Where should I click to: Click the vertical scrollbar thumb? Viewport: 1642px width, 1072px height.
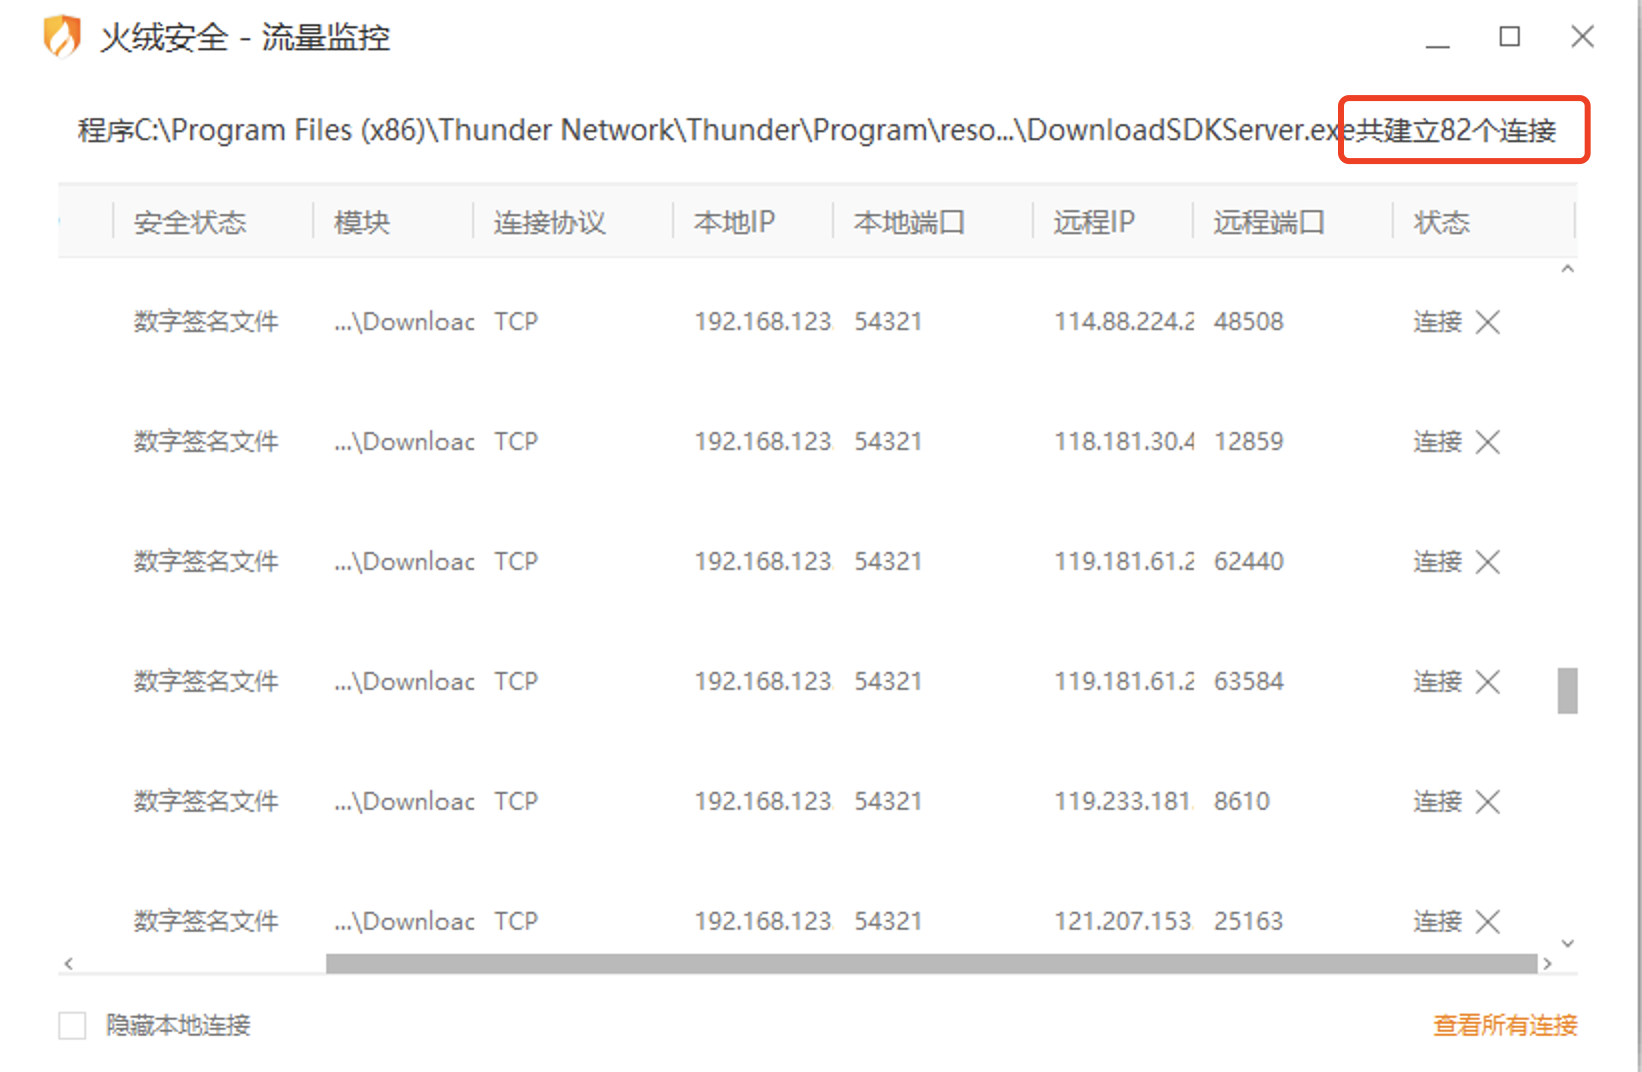pos(1567,690)
